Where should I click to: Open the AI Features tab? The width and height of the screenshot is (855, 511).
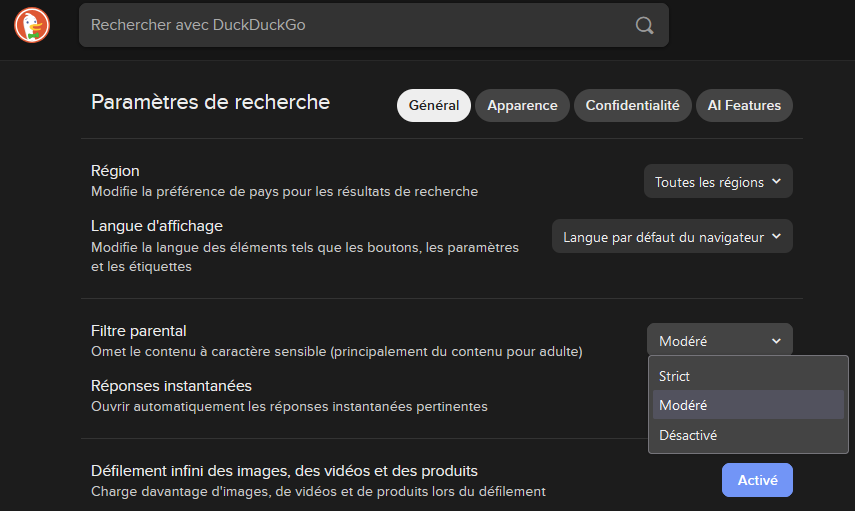coord(744,105)
